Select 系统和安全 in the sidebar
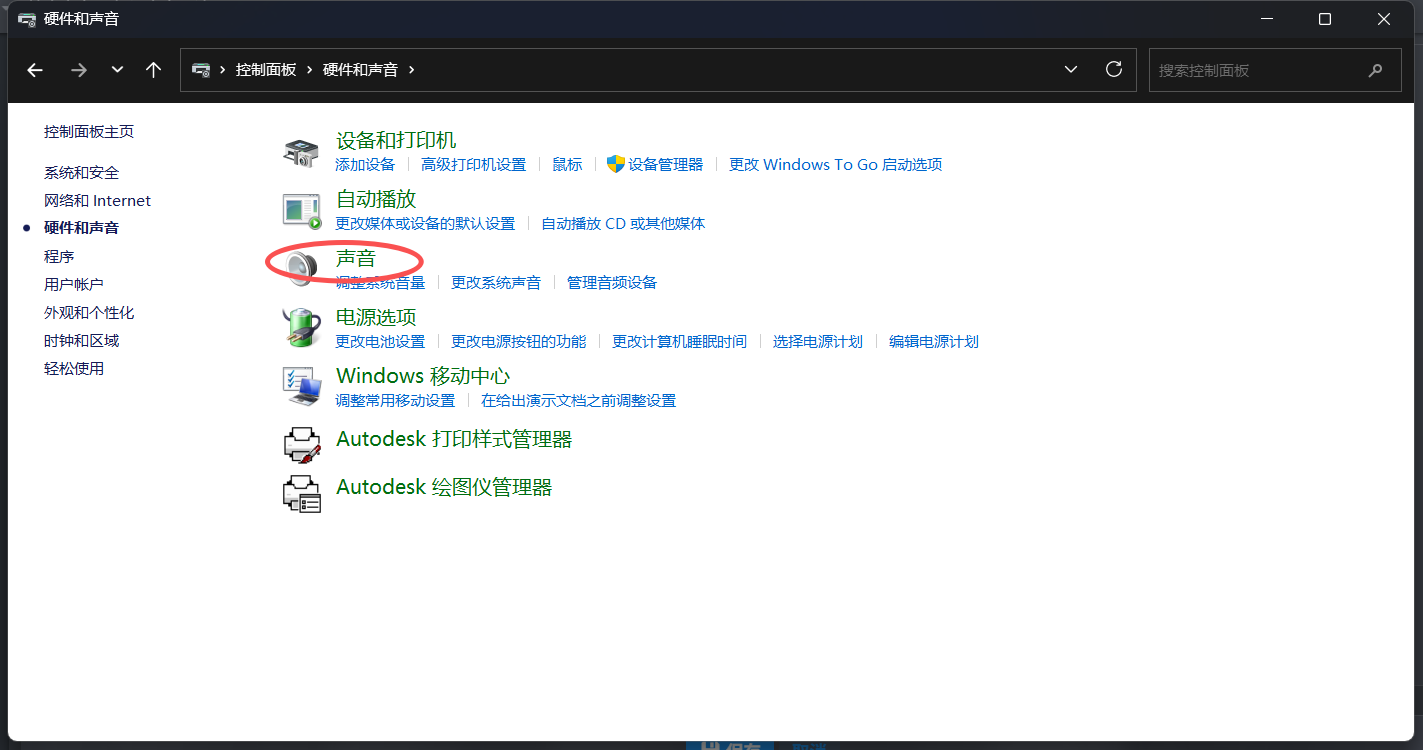The height and width of the screenshot is (750, 1423). pyautogui.click(x=81, y=173)
